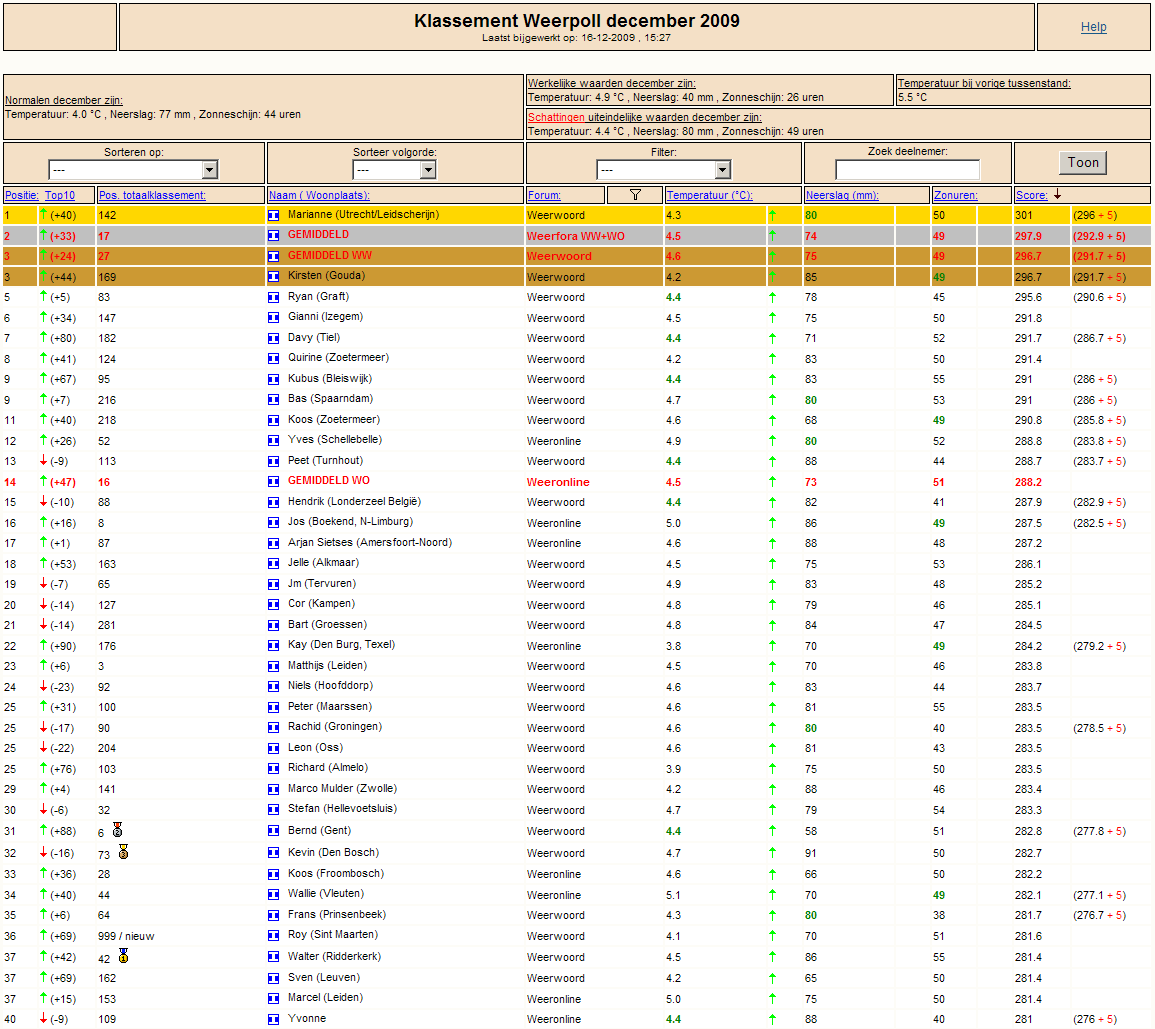Click the Zoek deelnemer input field
The height and width of the screenshot is (1029, 1155).
coord(908,169)
